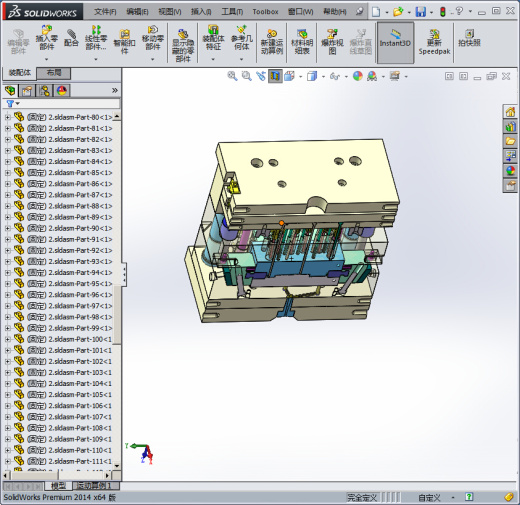Click the 自定义 label in status bar
Image resolution: width=520 pixels, height=505 pixels.
429,498
